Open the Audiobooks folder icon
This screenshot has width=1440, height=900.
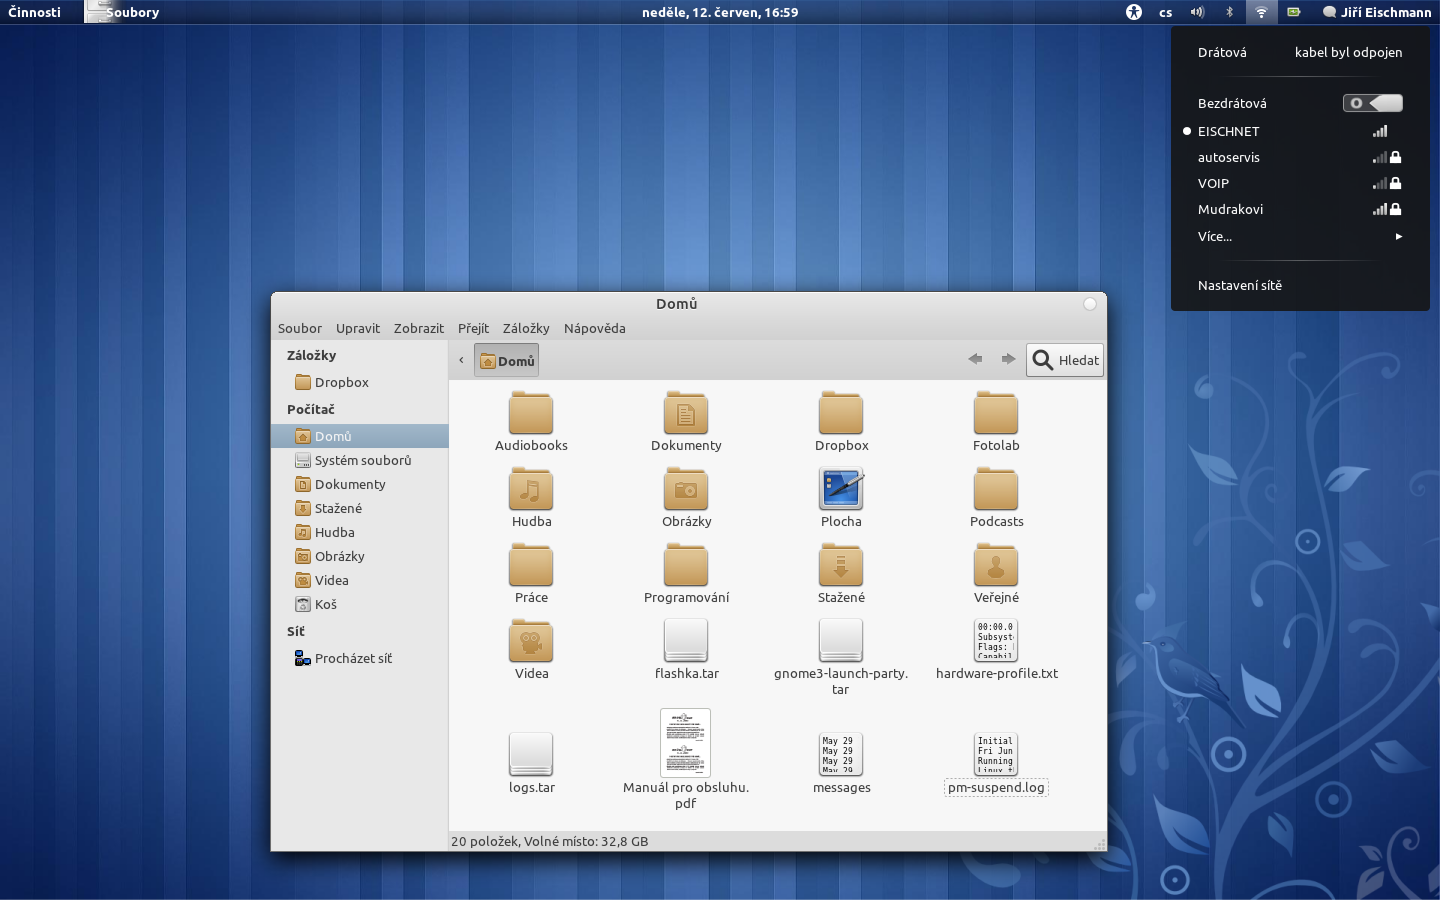530,414
